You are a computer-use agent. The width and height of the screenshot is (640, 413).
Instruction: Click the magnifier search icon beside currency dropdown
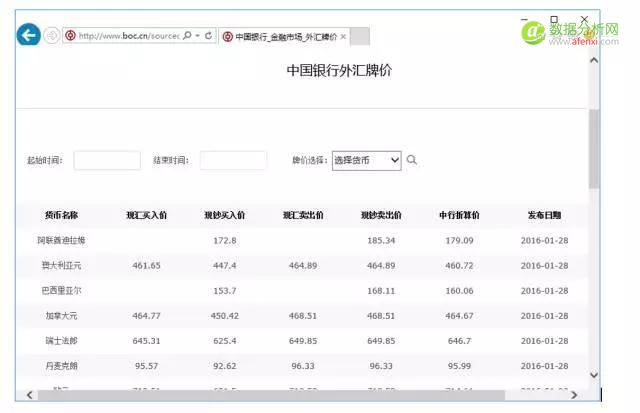coord(412,160)
